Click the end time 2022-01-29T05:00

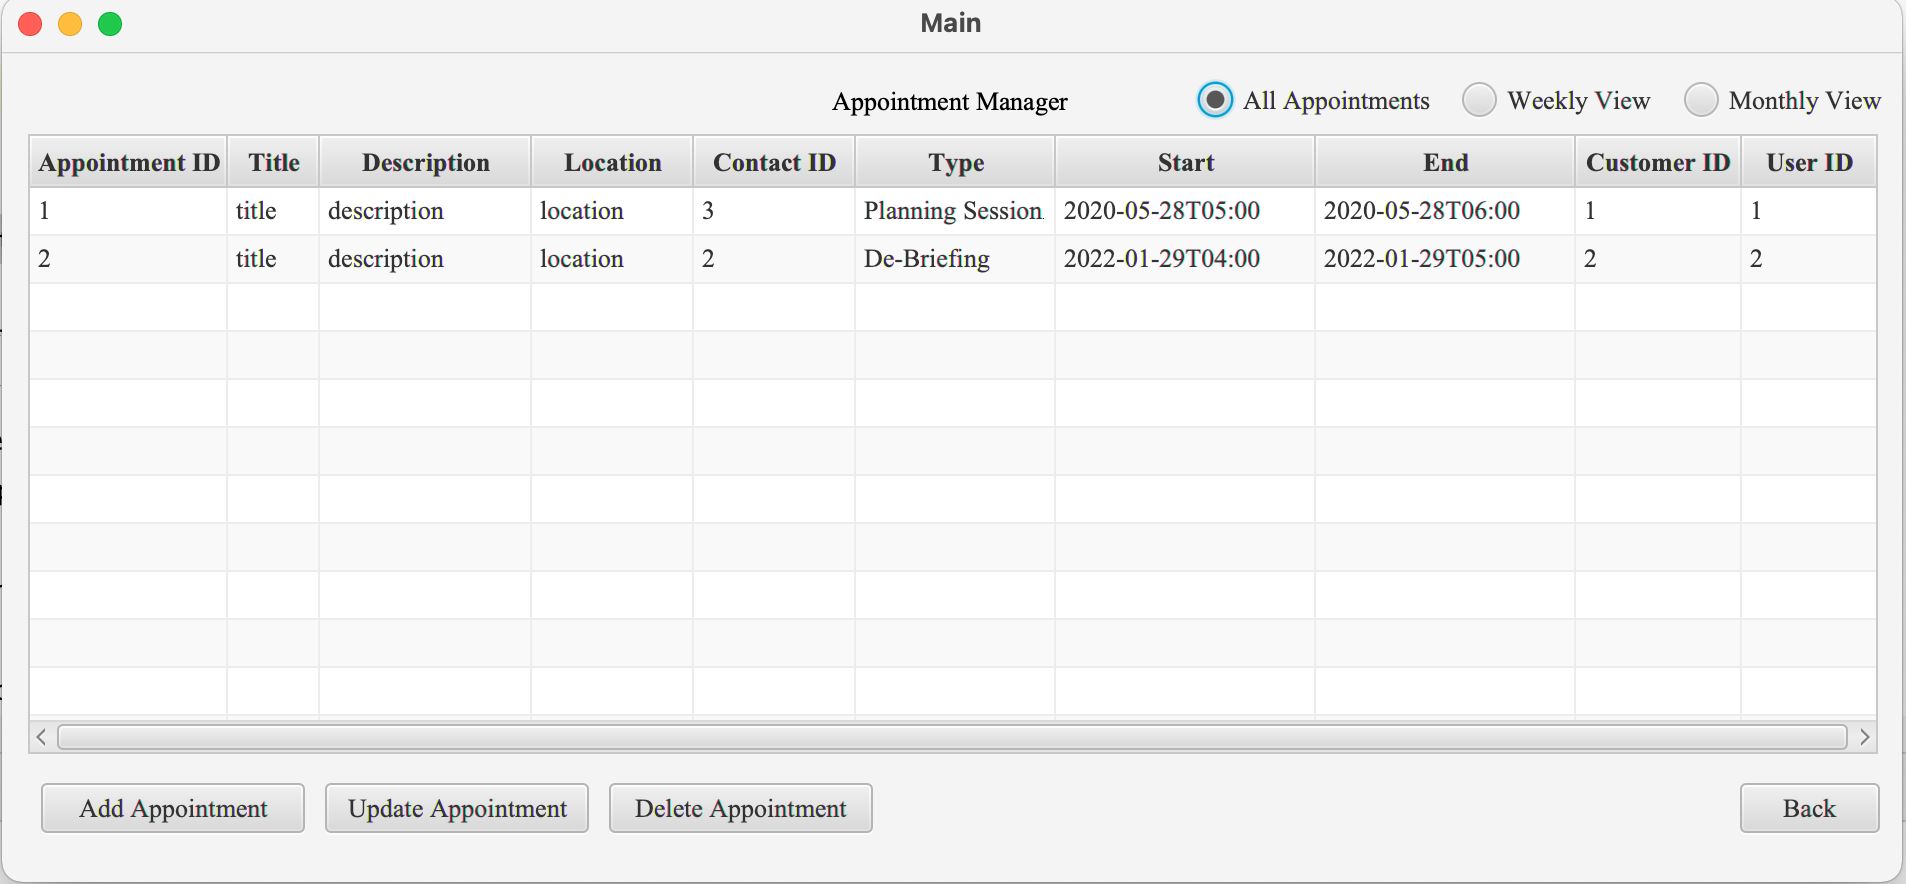click(1422, 259)
